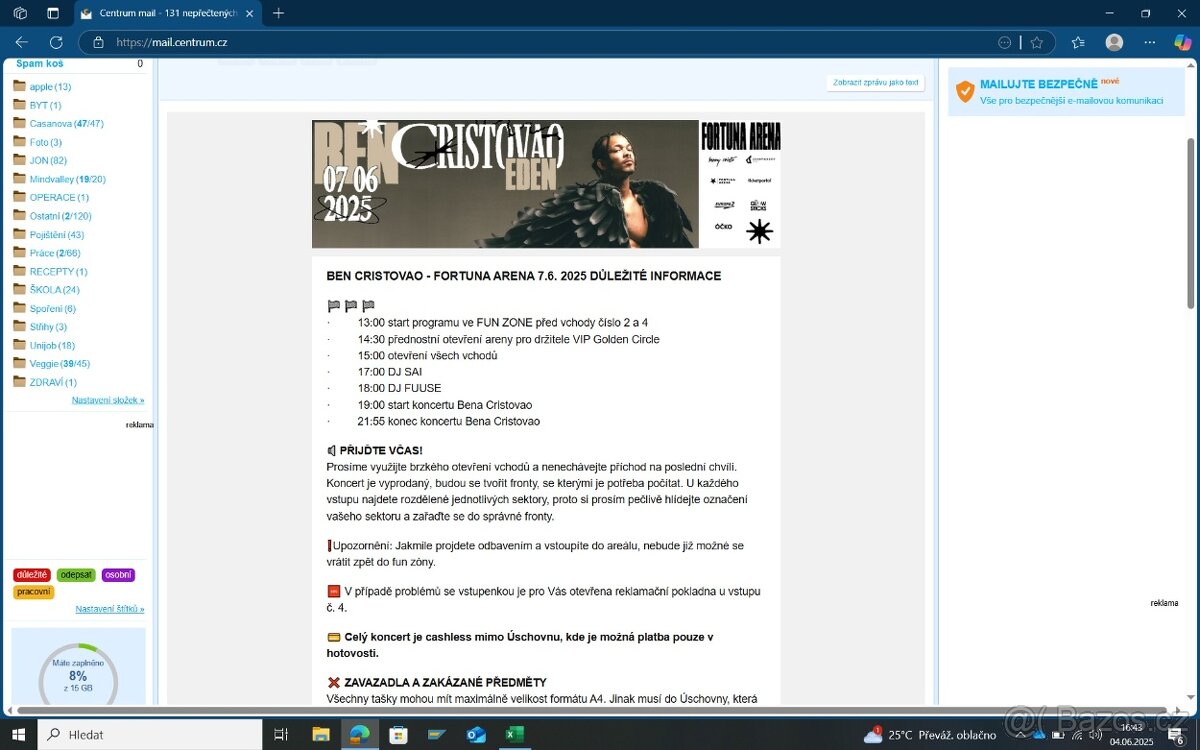This screenshot has width=1200, height=750.
Task: Select the red důležité label
Action: tap(32, 575)
